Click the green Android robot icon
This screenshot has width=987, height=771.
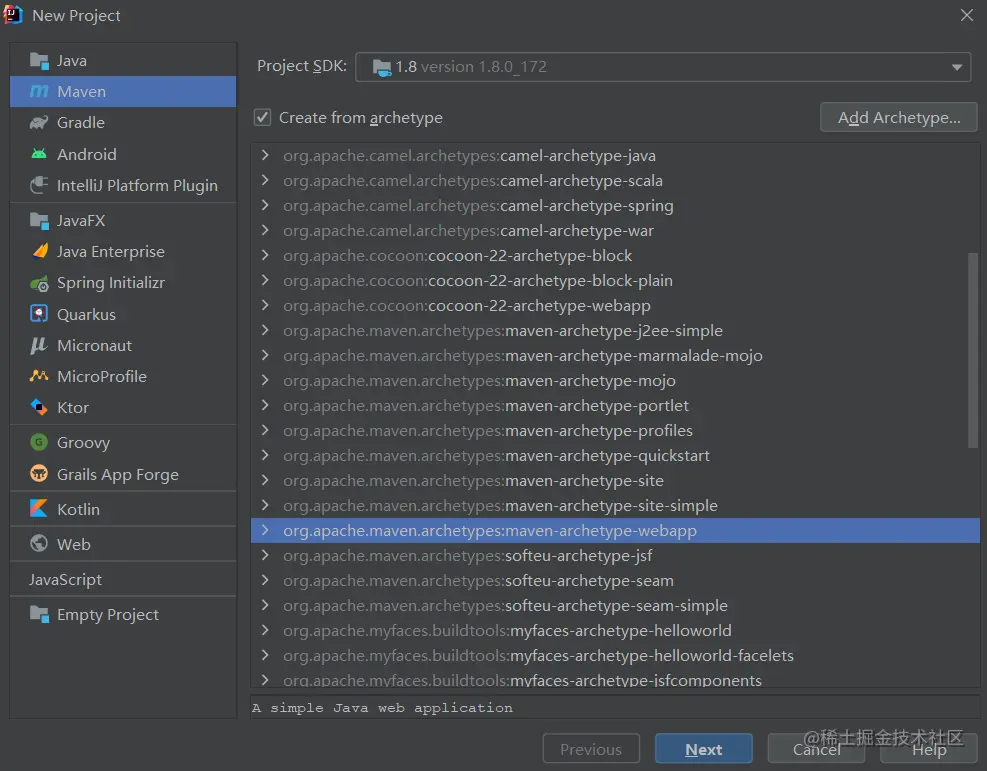coord(39,154)
